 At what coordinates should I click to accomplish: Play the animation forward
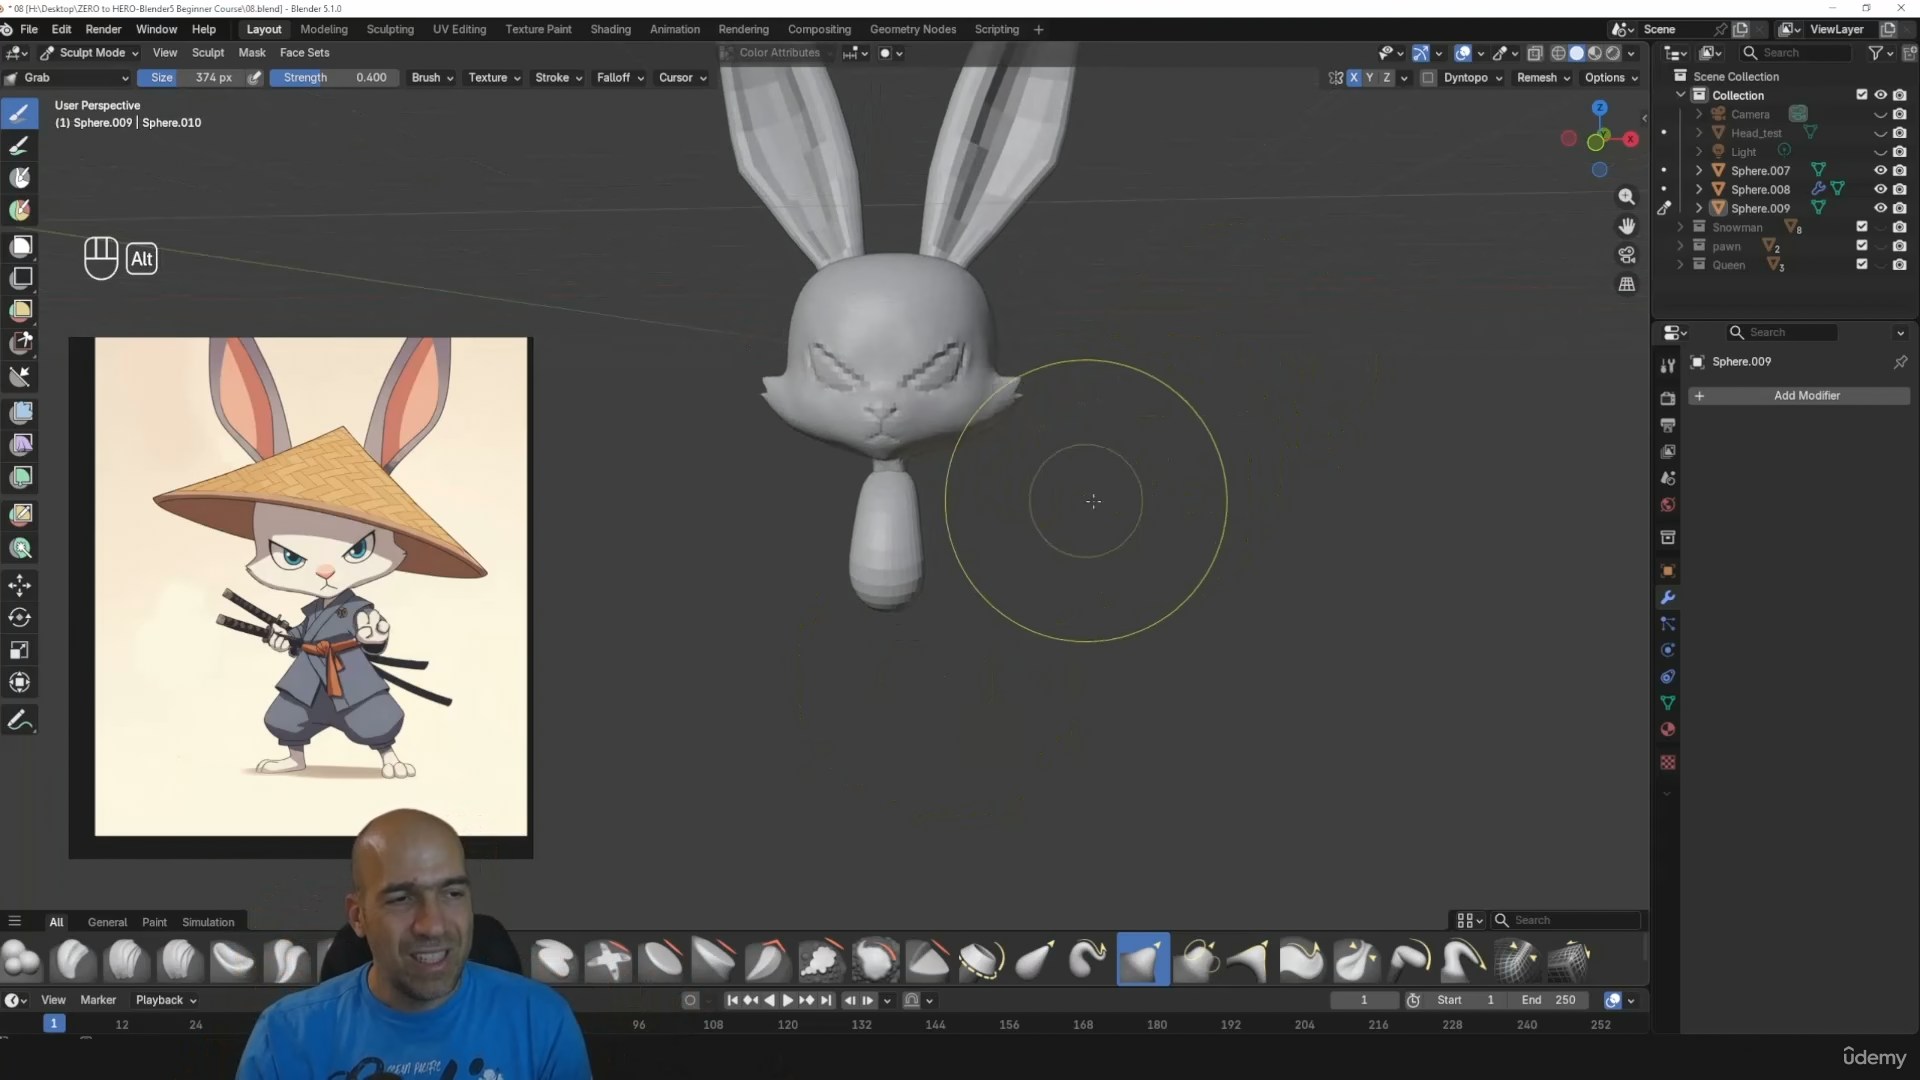pyautogui.click(x=788, y=1000)
